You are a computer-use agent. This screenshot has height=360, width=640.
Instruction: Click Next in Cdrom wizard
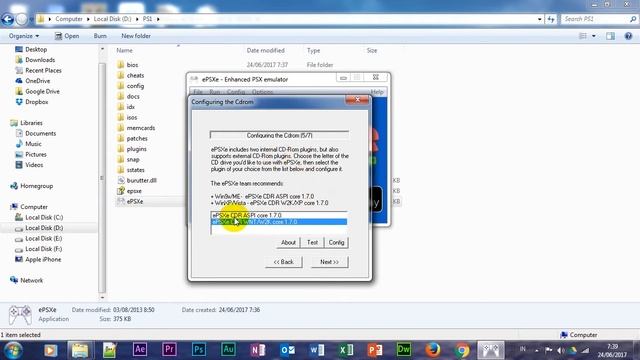329,262
